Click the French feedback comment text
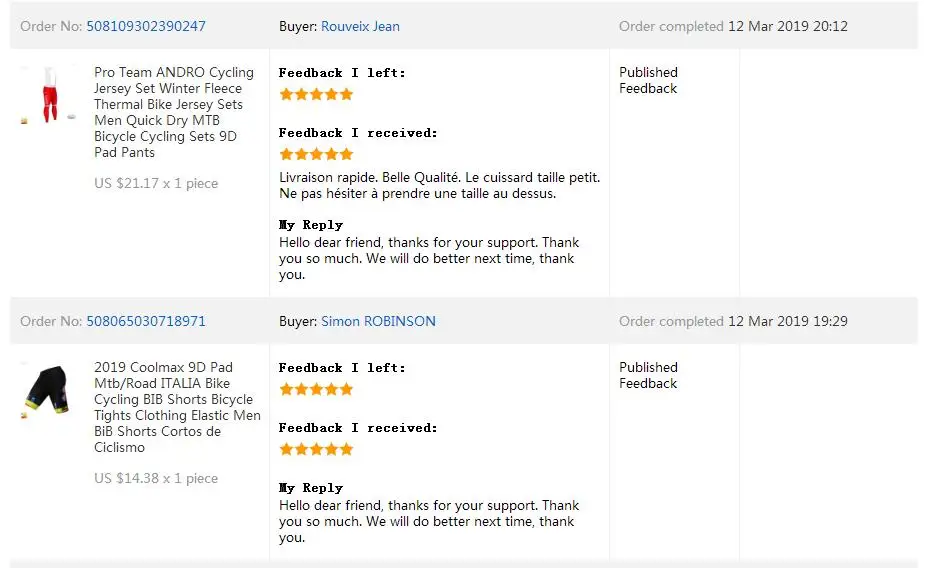 tap(439, 186)
